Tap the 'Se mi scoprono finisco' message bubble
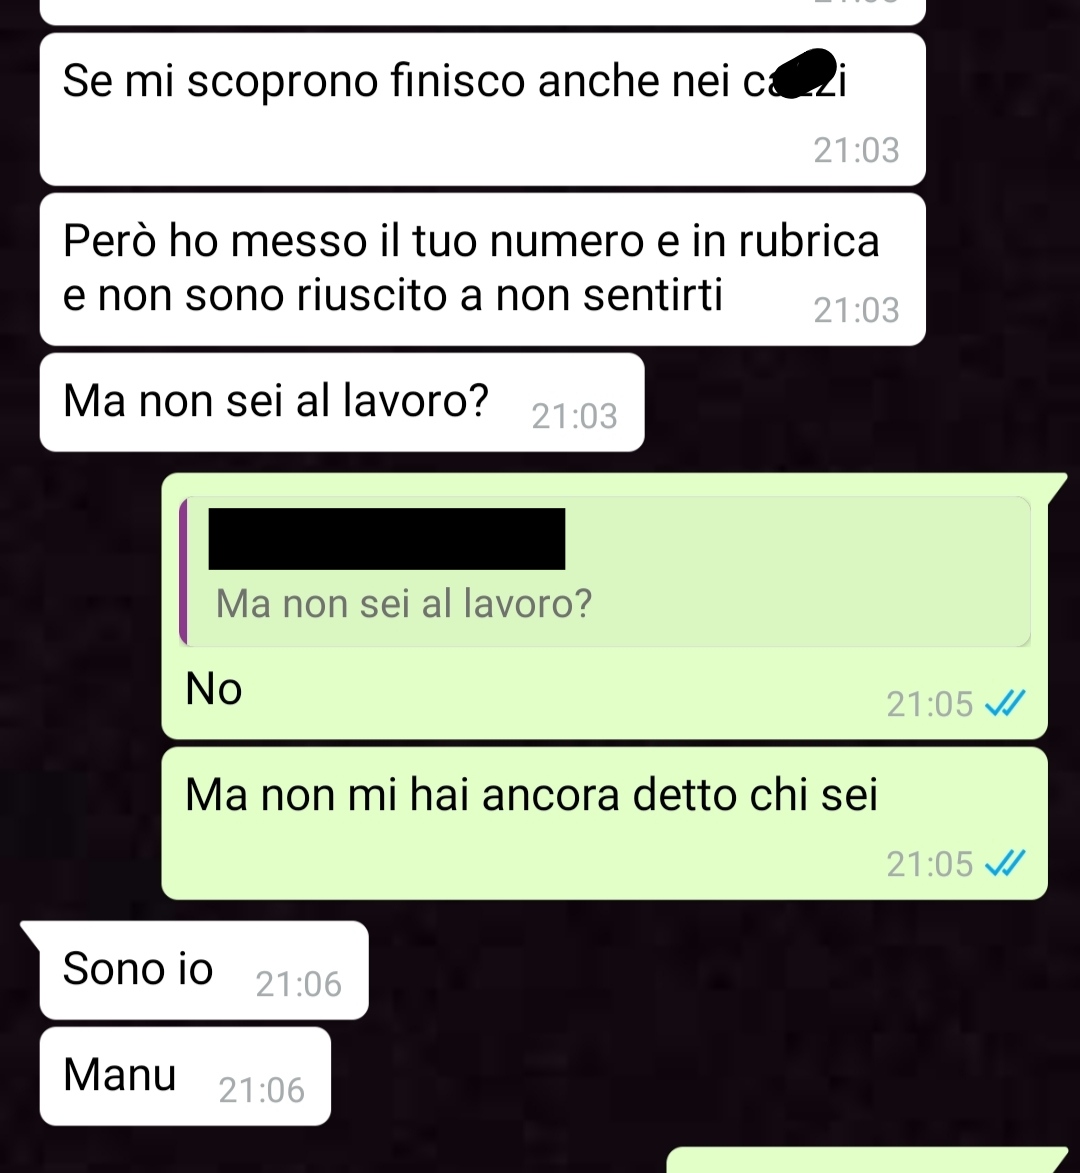1080x1173 pixels. (x=482, y=109)
